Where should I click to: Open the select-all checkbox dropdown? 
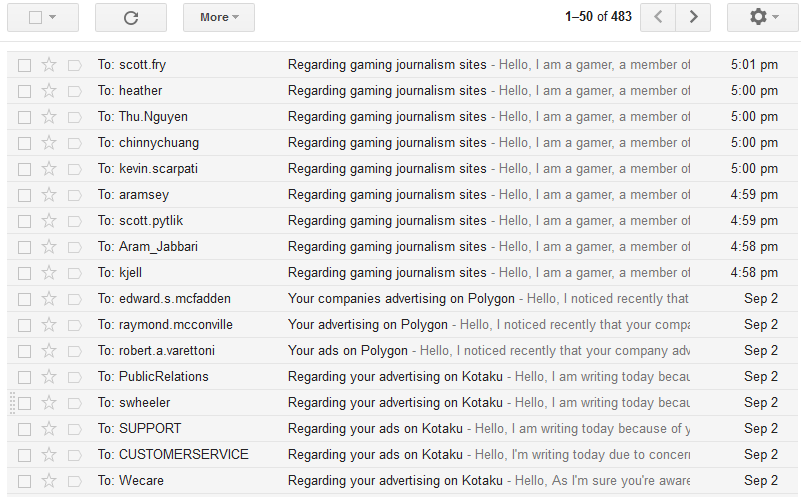[50, 17]
